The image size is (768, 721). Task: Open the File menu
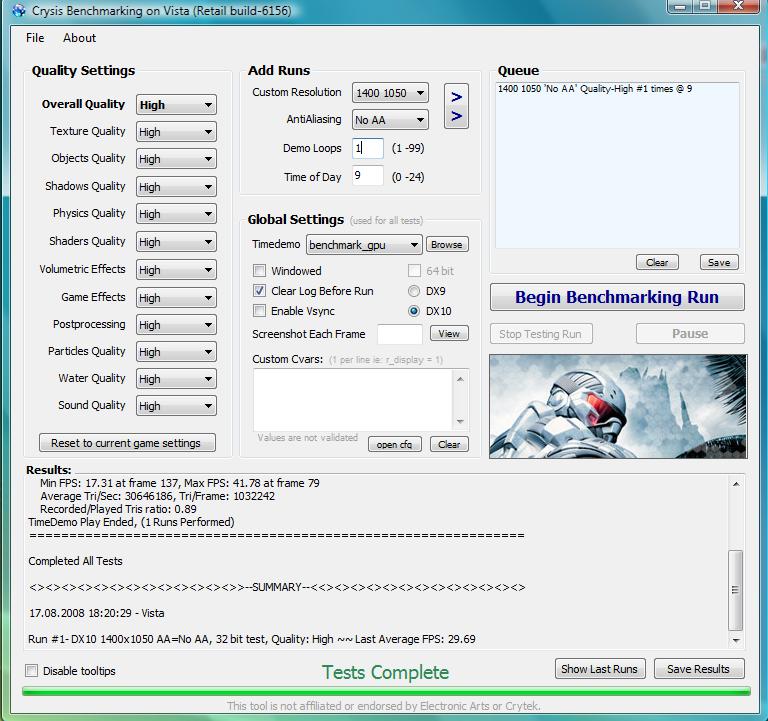click(35, 38)
